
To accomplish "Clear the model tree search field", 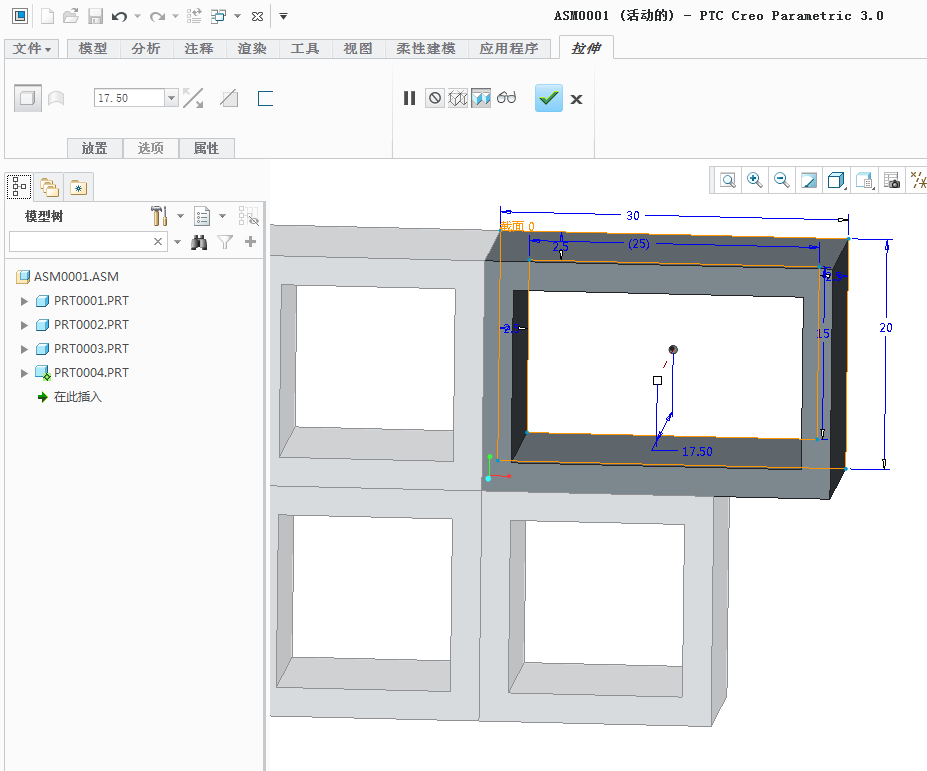I will [x=158, y=241].
